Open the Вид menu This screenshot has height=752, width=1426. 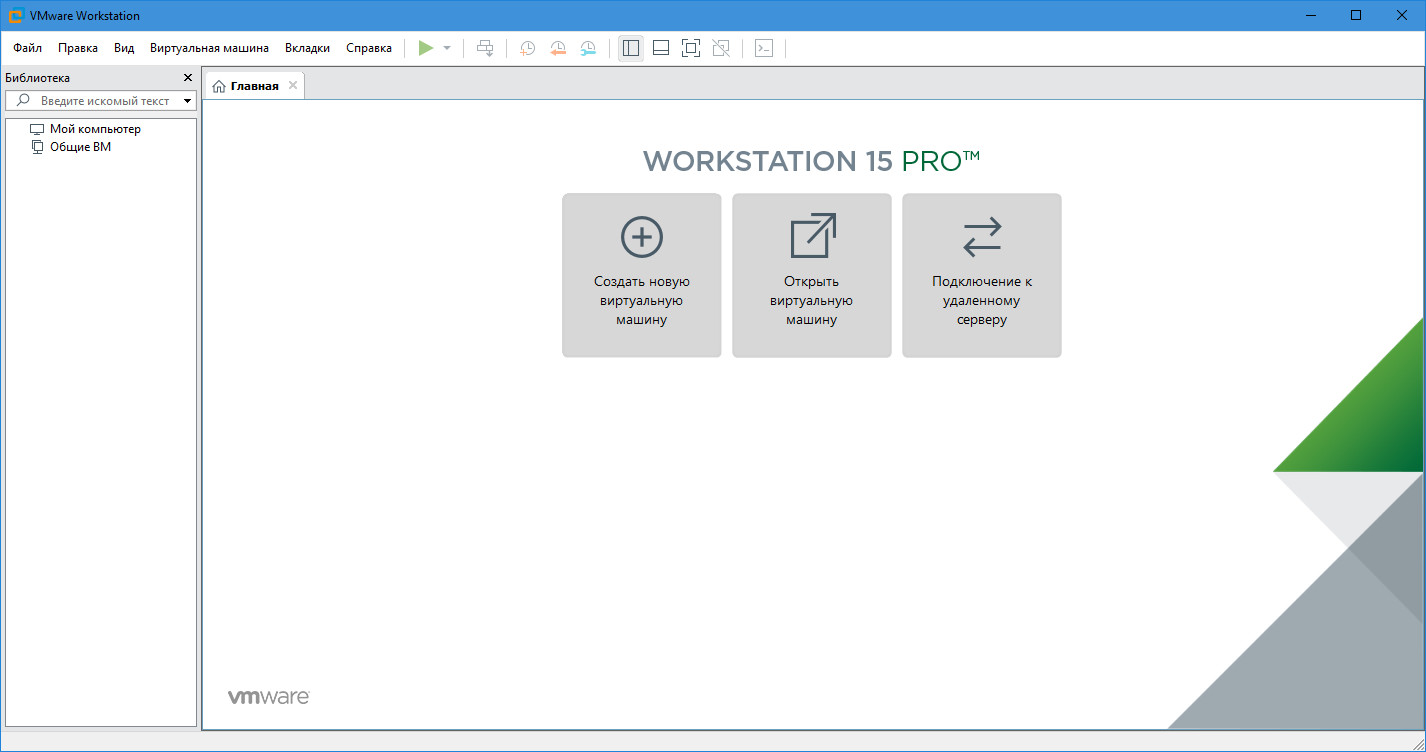pos(124,48)
